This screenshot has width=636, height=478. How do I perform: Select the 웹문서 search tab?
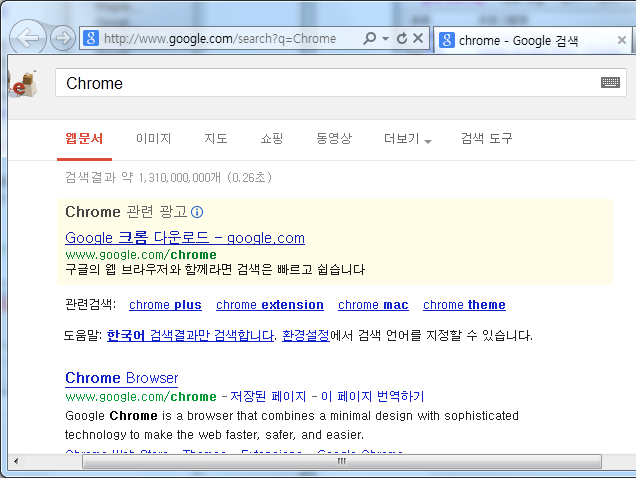(x=84, y=139)
